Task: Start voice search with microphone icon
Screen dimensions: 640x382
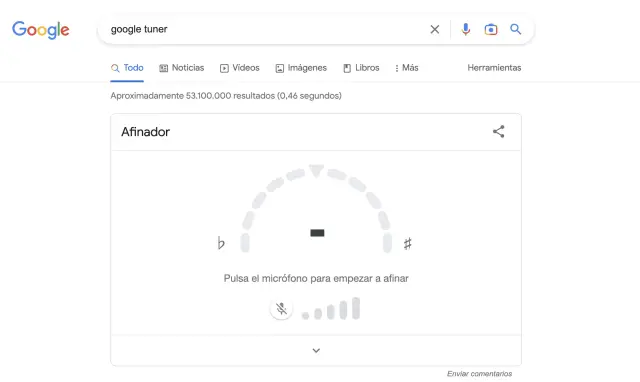Action: point(466,29)
